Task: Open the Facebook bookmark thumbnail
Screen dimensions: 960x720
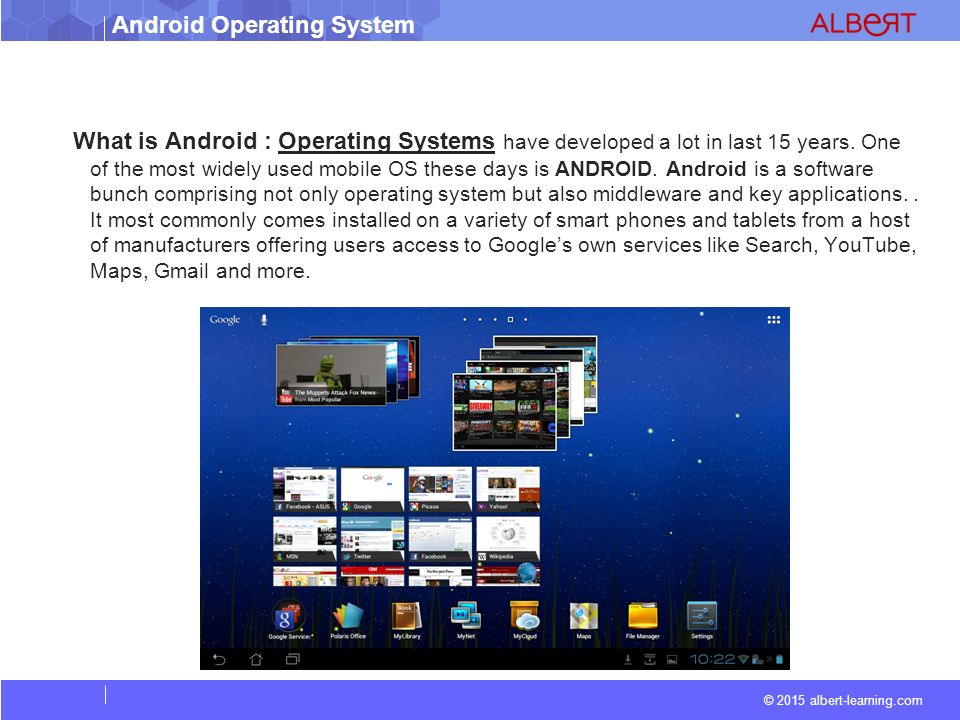Action: click(x=440, y=539)
